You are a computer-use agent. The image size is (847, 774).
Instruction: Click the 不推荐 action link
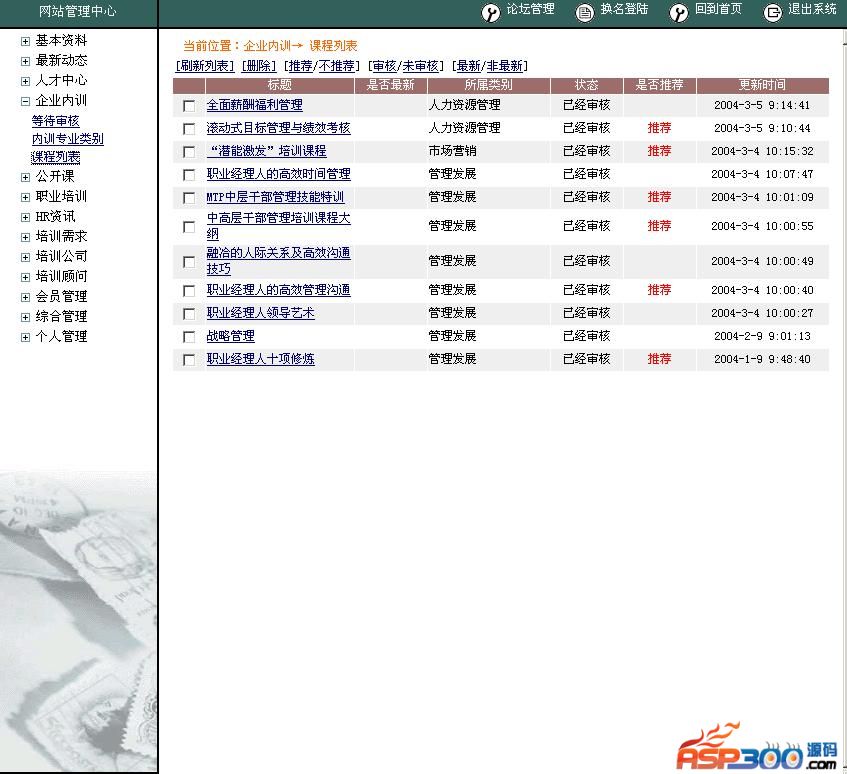337,66
